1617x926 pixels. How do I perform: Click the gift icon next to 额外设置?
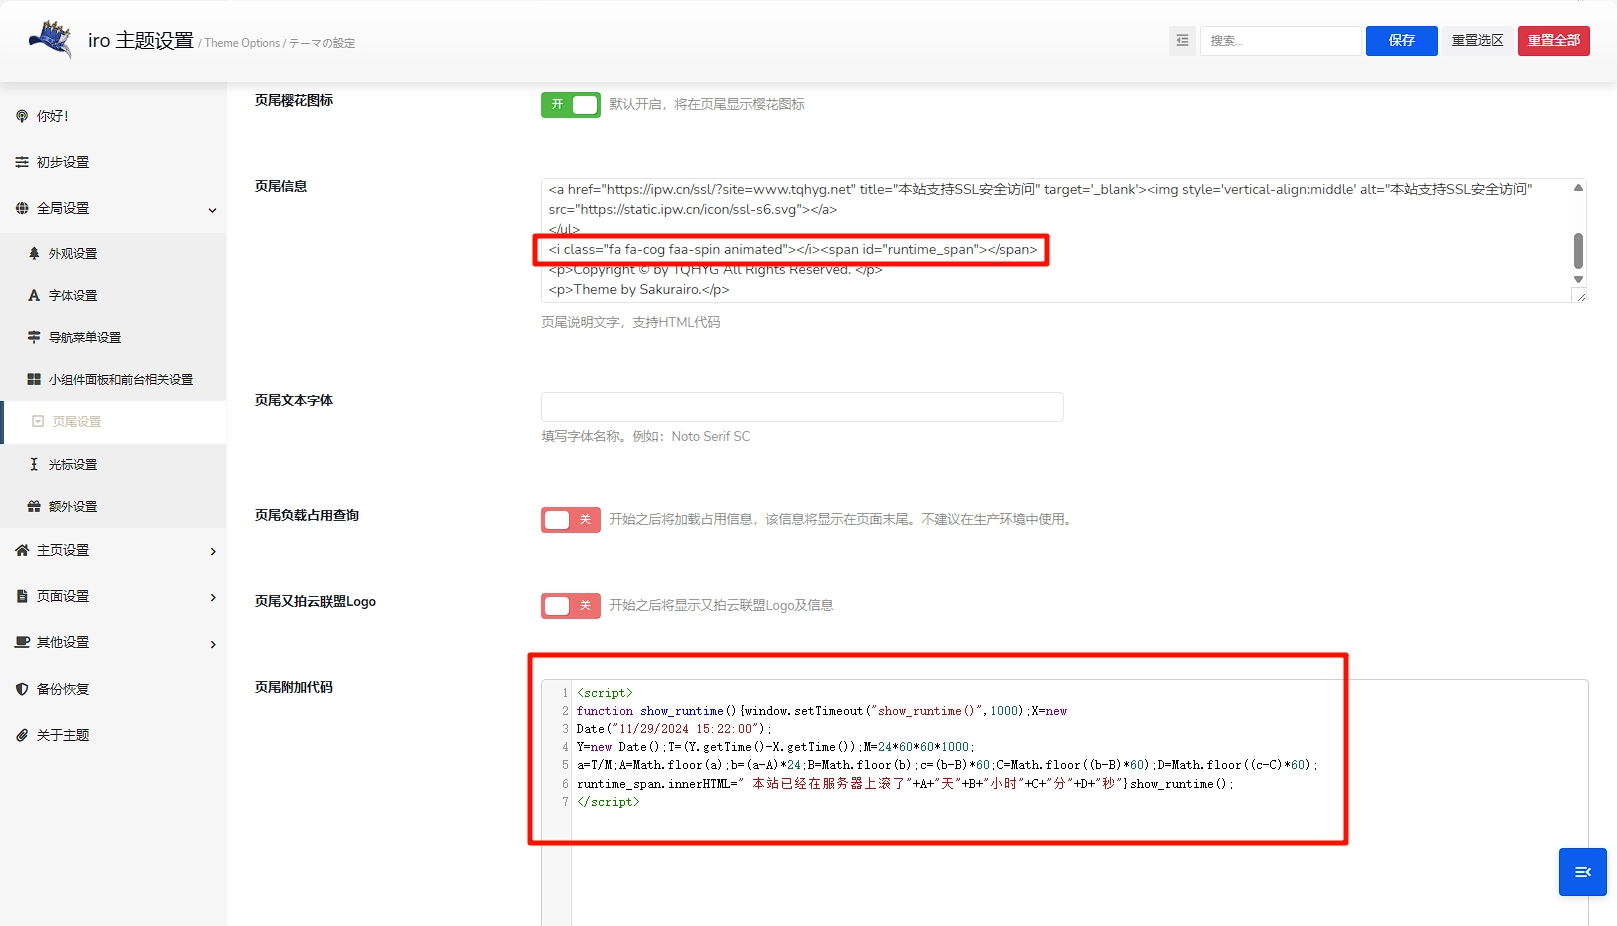click(x=34, y=507)
